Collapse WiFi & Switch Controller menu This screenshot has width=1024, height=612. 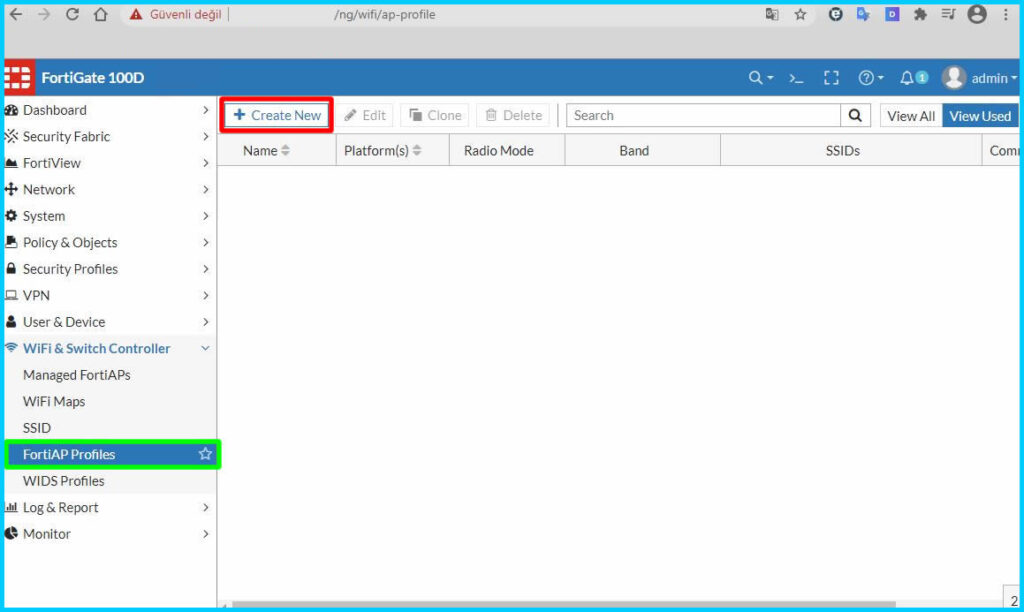point(110,348)
